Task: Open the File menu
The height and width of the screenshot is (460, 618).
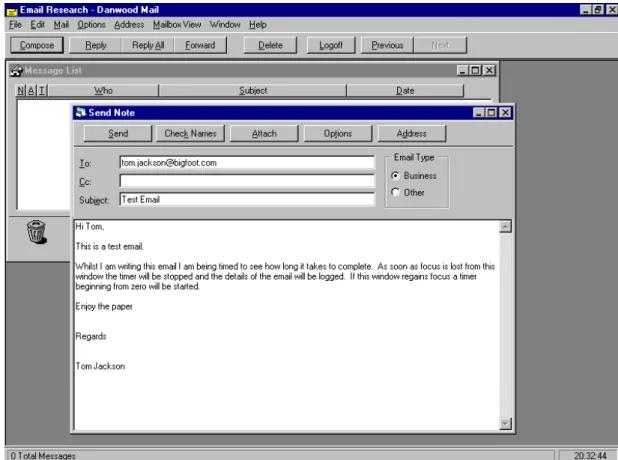Action: click(x=15, y=25)
